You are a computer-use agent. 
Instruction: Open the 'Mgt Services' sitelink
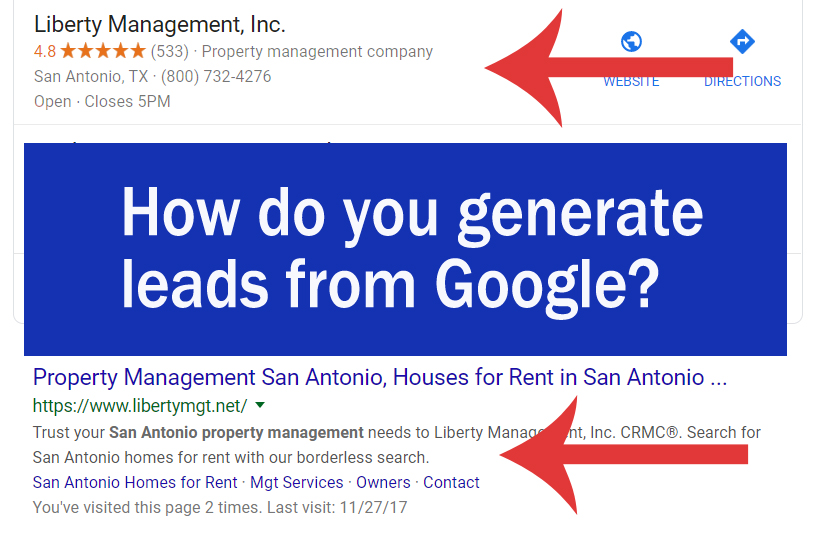pos(296,483)
